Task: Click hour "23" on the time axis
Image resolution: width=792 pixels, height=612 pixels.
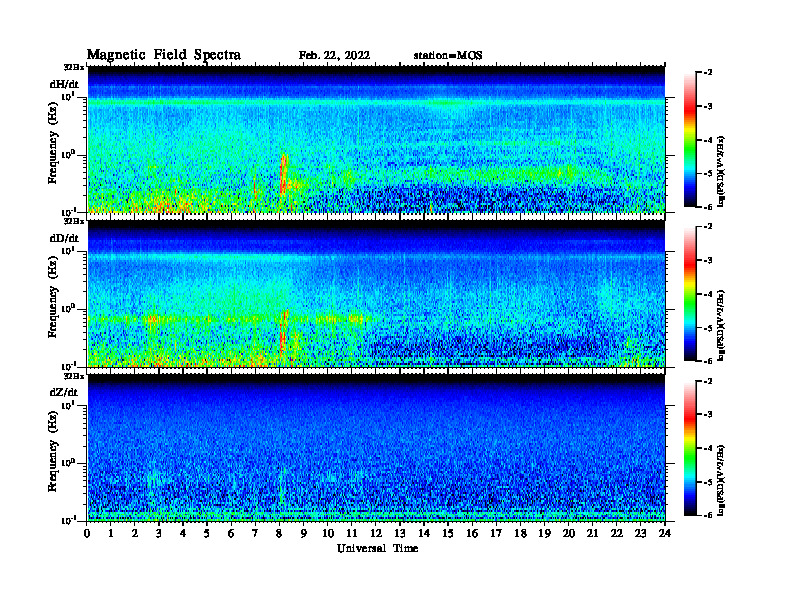Action: [x=640, y=534]
